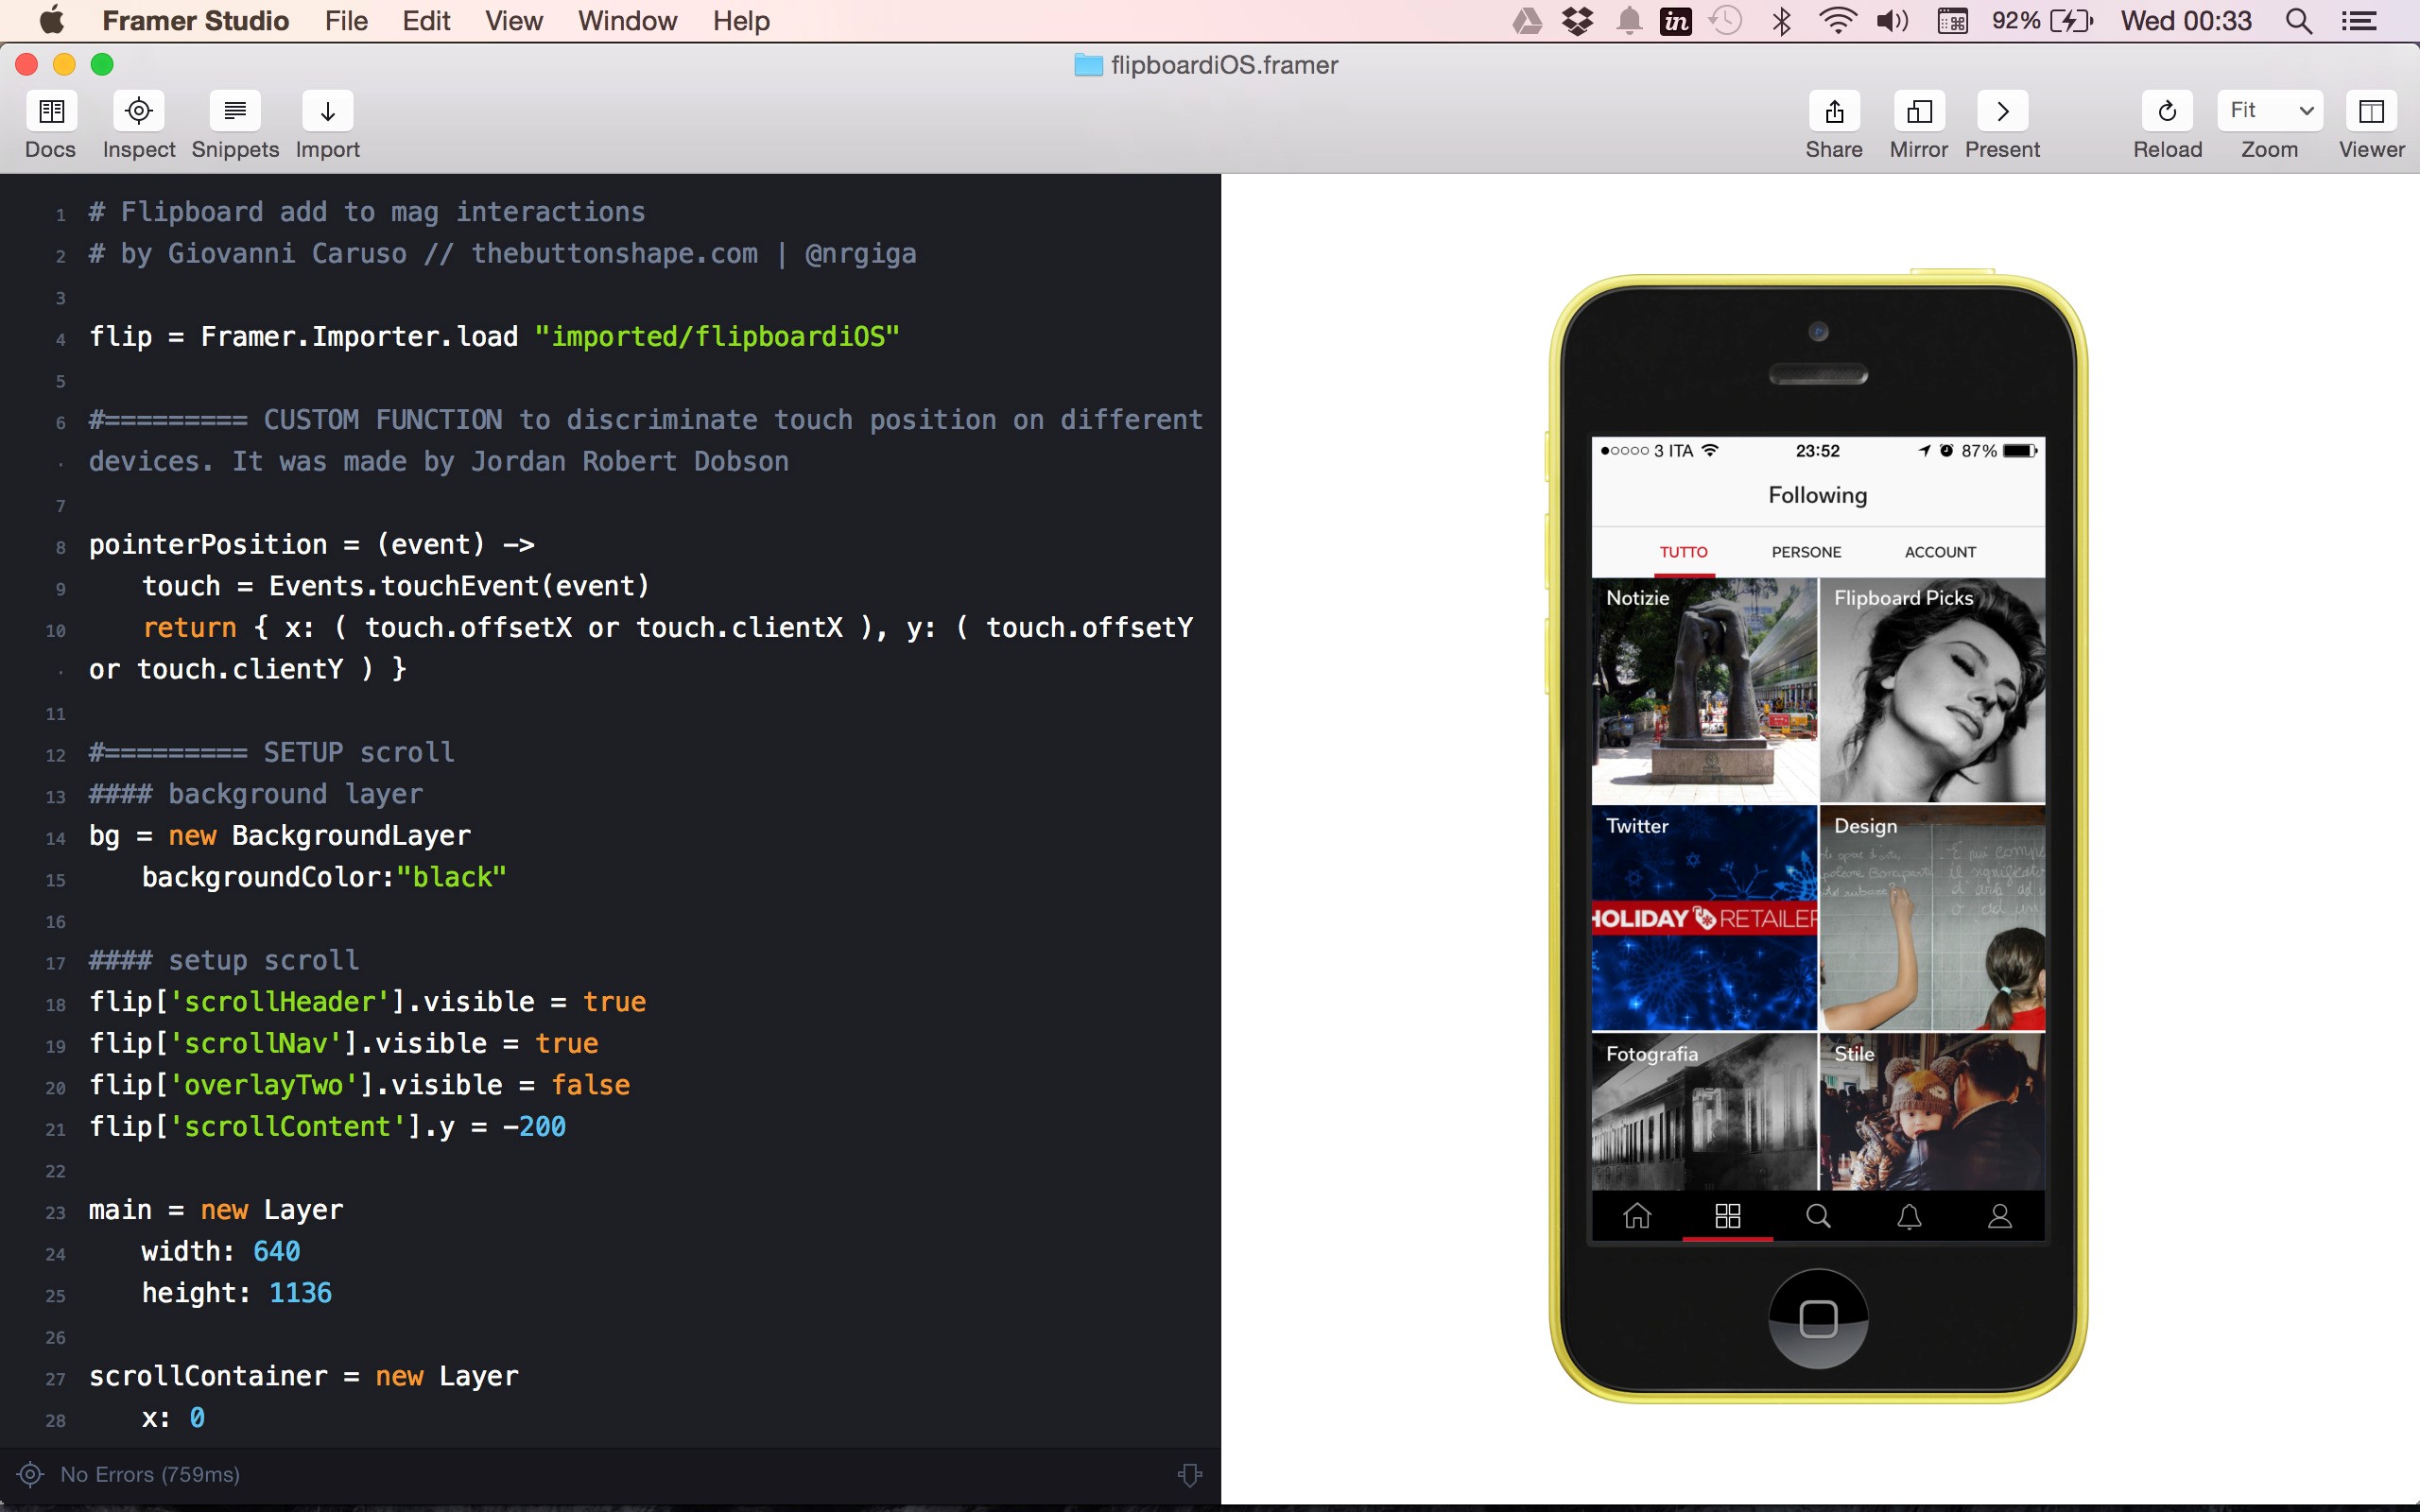This screenshot has width=2420, height=1512.
Task: Click the No Errors status text
Action: pos(150,1474)
